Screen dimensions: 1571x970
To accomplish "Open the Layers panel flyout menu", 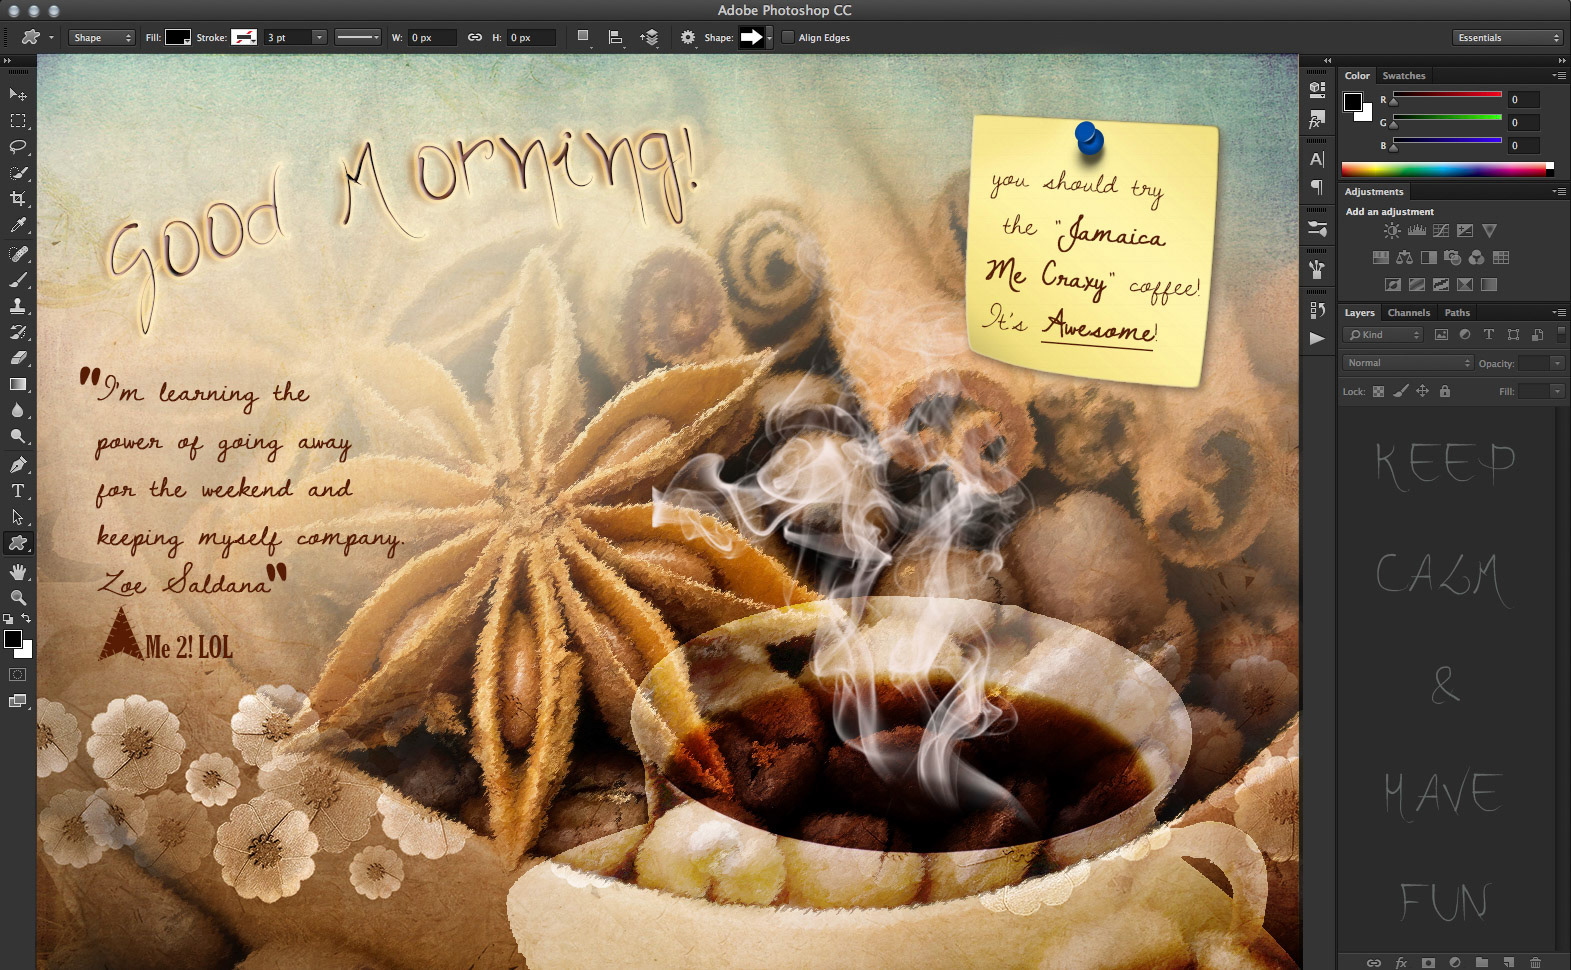I will point(1559,313).
